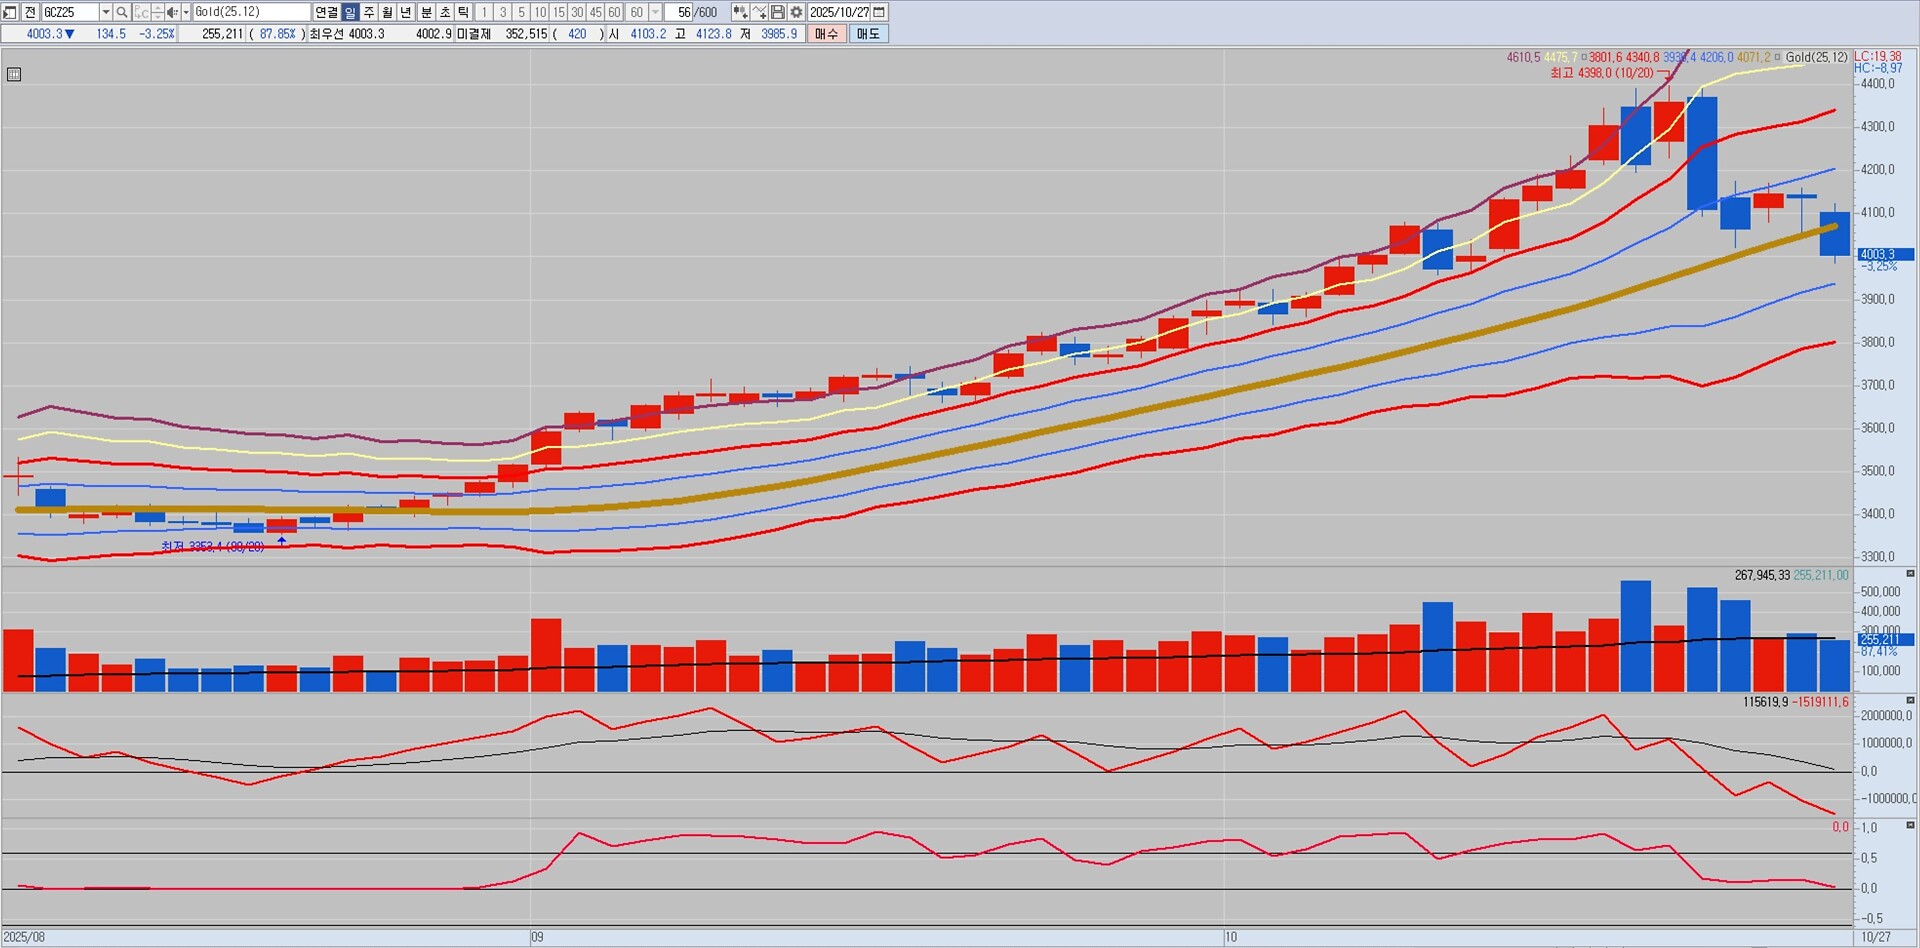Open symbol search with the magnifier icon
Image resolution: width=1920 pixels, height=948 pixels.
[x=122, y=12]
